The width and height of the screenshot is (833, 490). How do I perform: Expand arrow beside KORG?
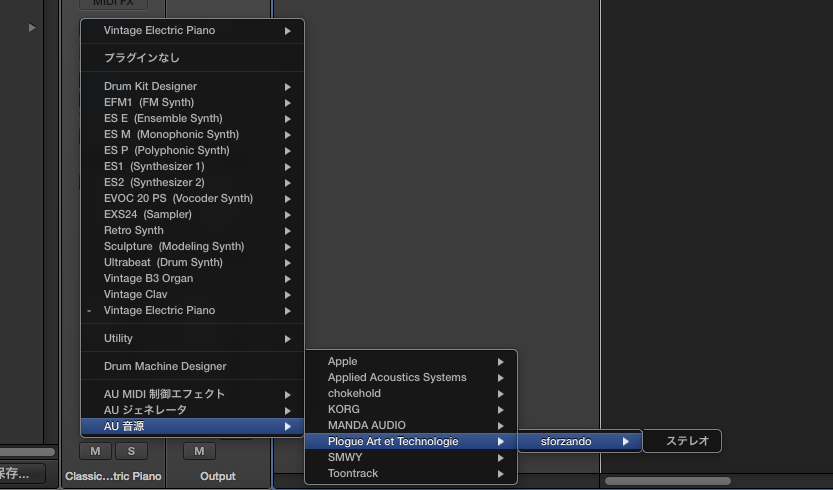coord(500,410)
